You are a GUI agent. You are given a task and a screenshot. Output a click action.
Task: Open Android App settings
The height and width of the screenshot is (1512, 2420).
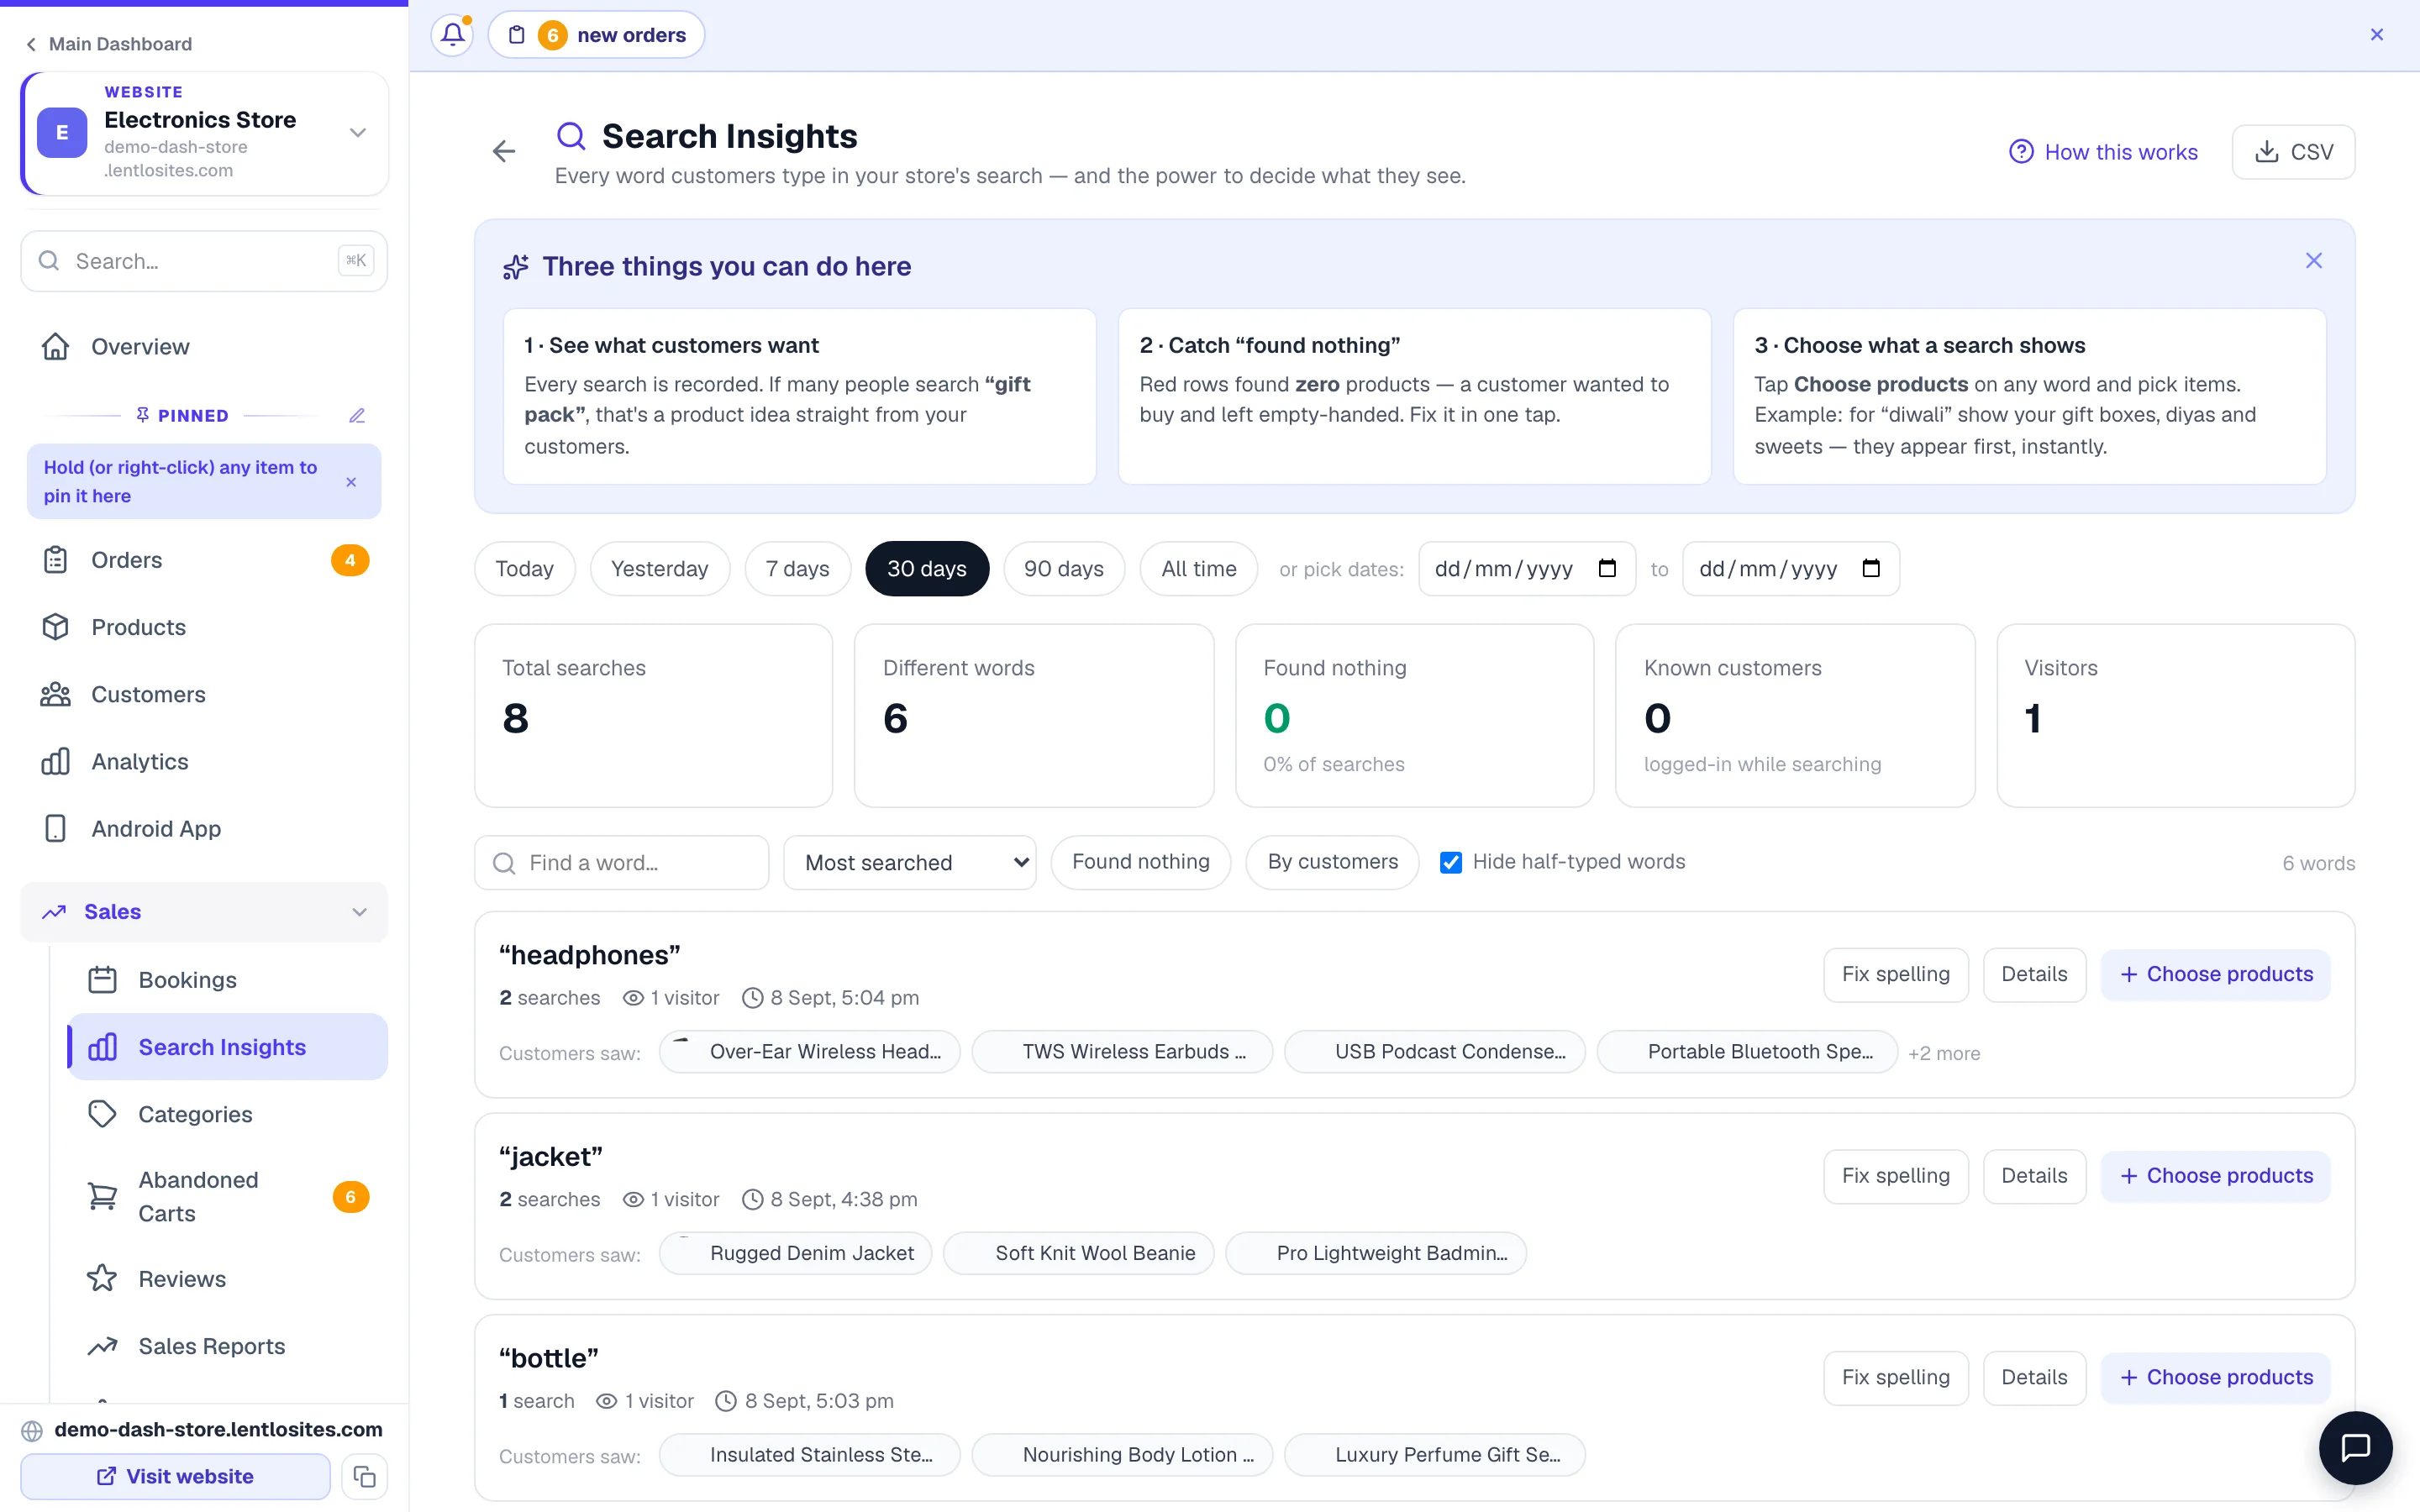204,828
